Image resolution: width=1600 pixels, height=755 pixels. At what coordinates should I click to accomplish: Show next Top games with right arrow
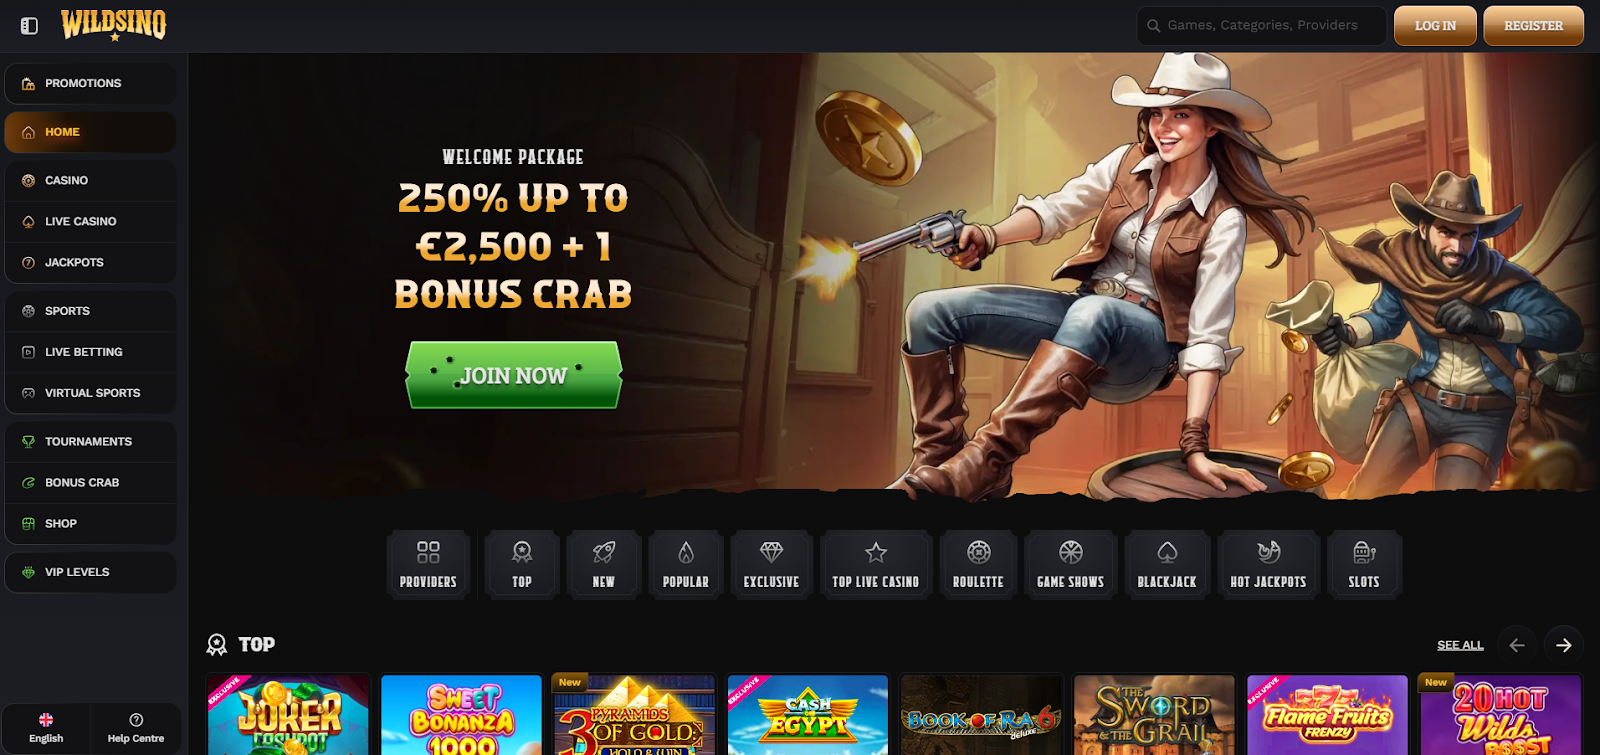(x=1564, y=645)
